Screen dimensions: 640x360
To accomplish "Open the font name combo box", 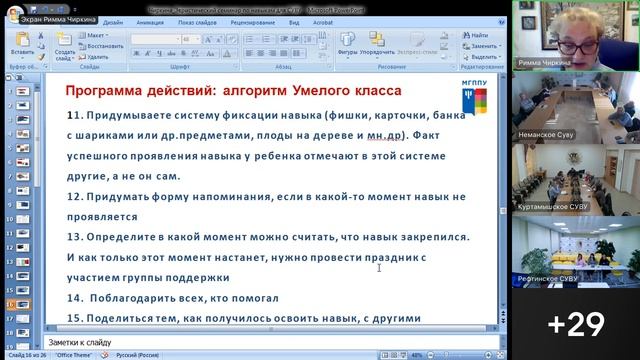I will pyautogui.click(x=156, y=39).
